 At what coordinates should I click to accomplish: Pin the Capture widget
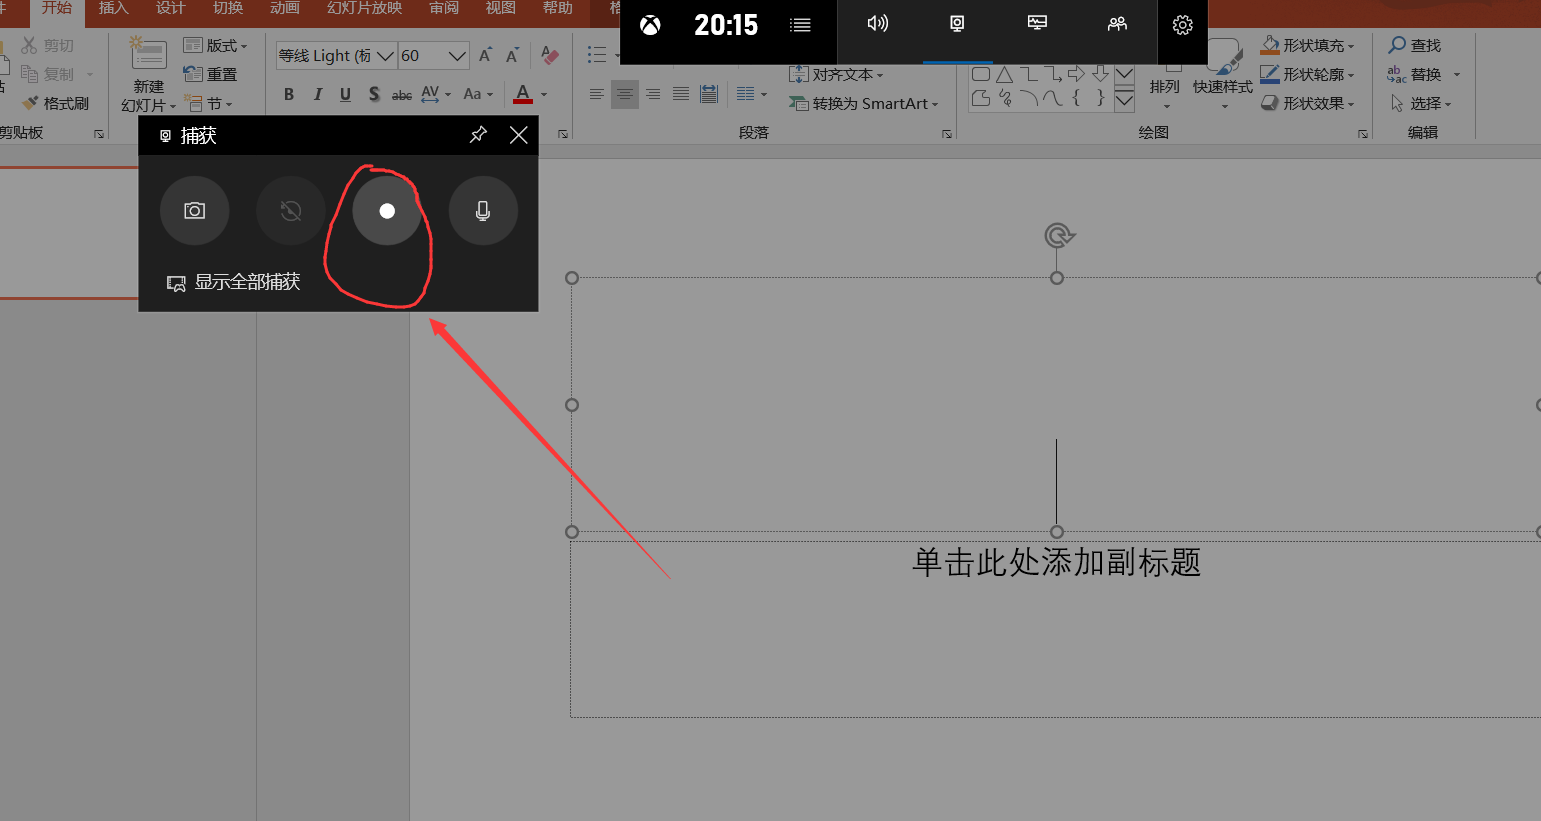[478, 135]
